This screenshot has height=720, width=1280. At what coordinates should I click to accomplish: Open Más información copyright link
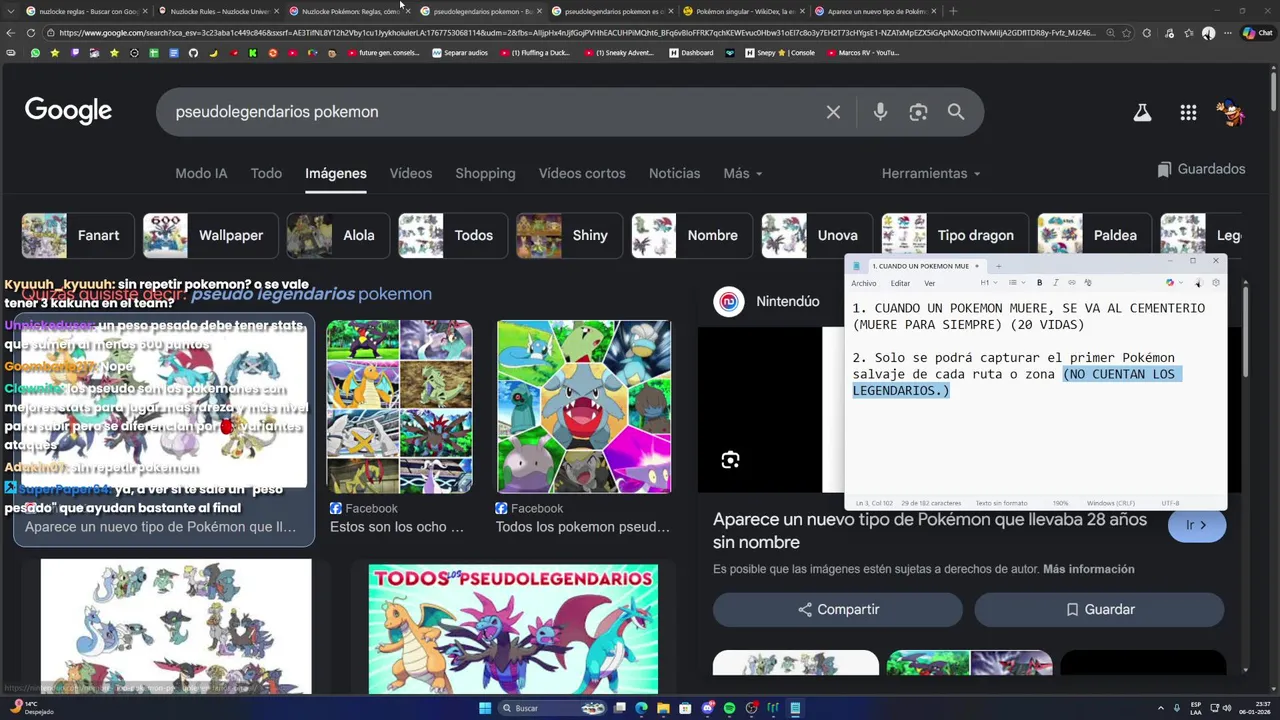coord(1088,569)
